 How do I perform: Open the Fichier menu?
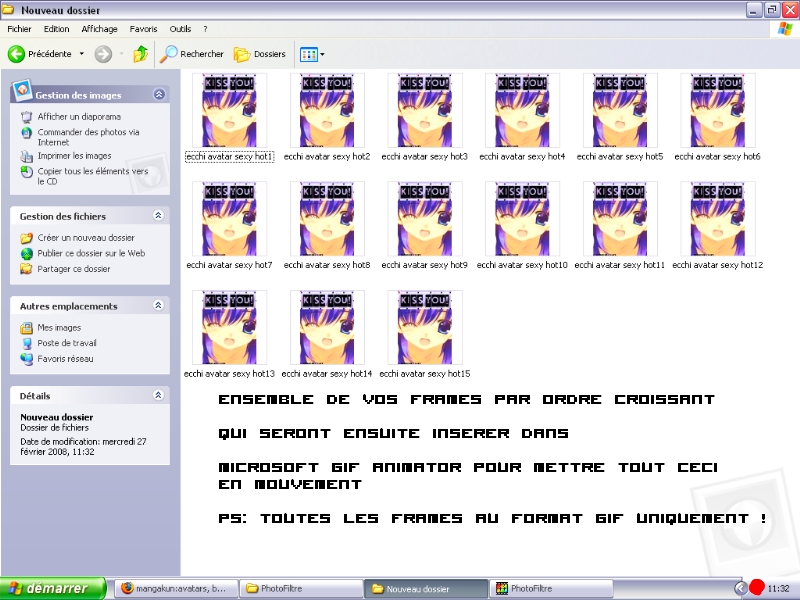(x=19, y=29)
